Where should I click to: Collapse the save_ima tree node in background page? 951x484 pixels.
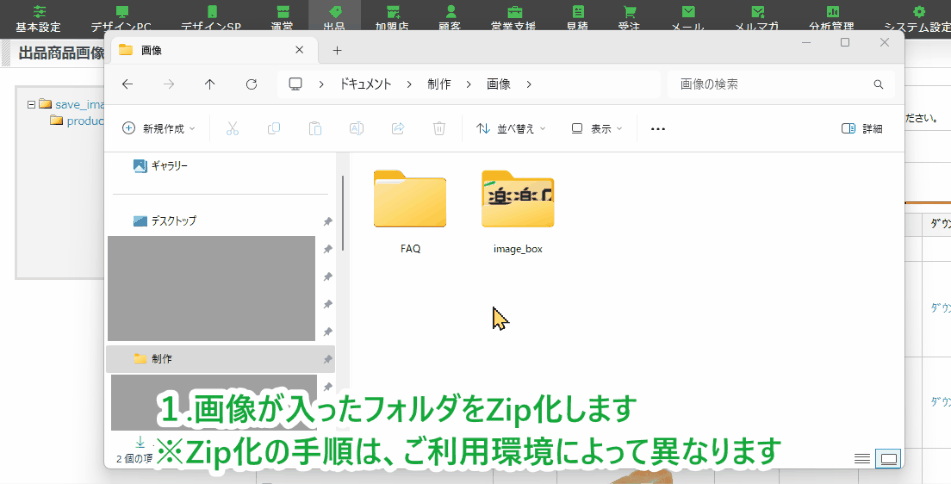coord(31,104)
